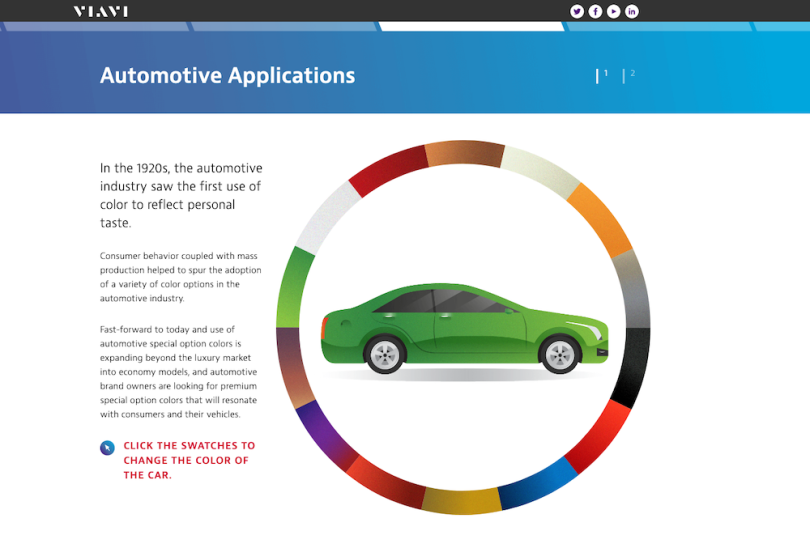This screenshot has height=548, width=810.
Task: Select the green color swatch on the ring
Action: [294, 286]
